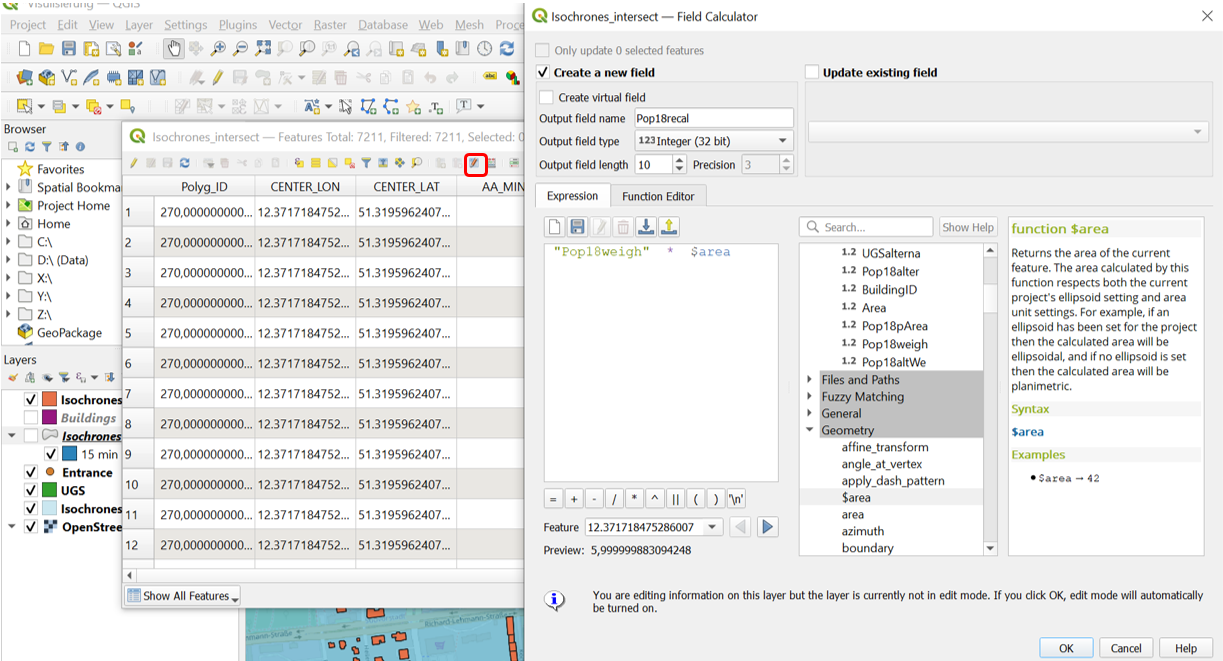Toggle visibility of the Buildings layer
The height and width of the screenshot is (661, 1223).
31,418
